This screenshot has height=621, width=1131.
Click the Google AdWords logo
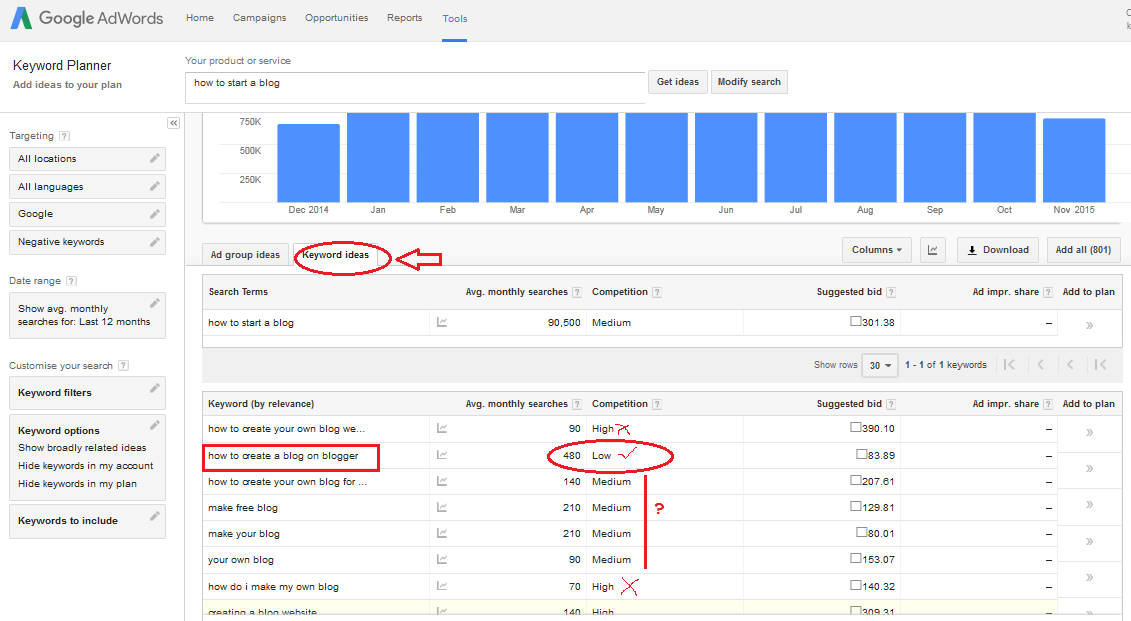[x=87, y=18]
